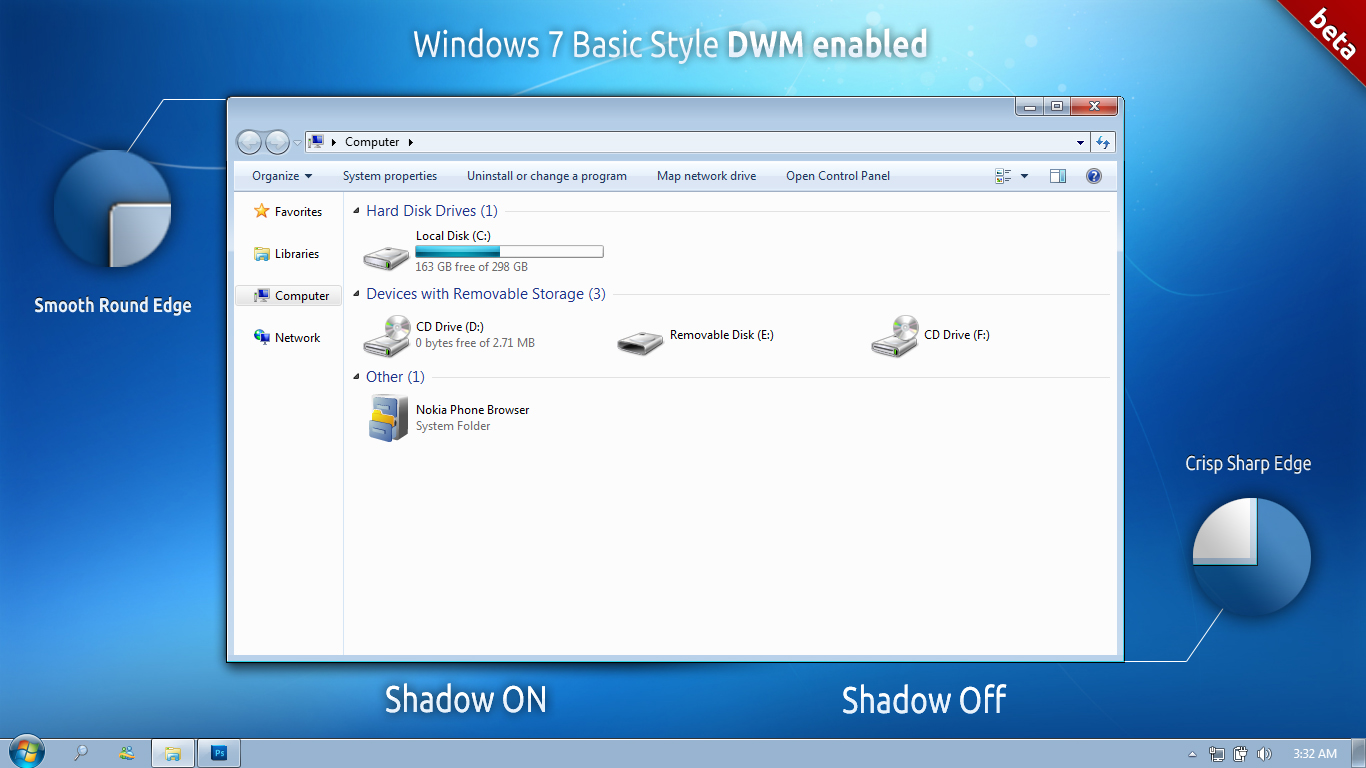1366x768 pixels.
Task: Click the computer icon in the address bar
Action: (316, 142)
